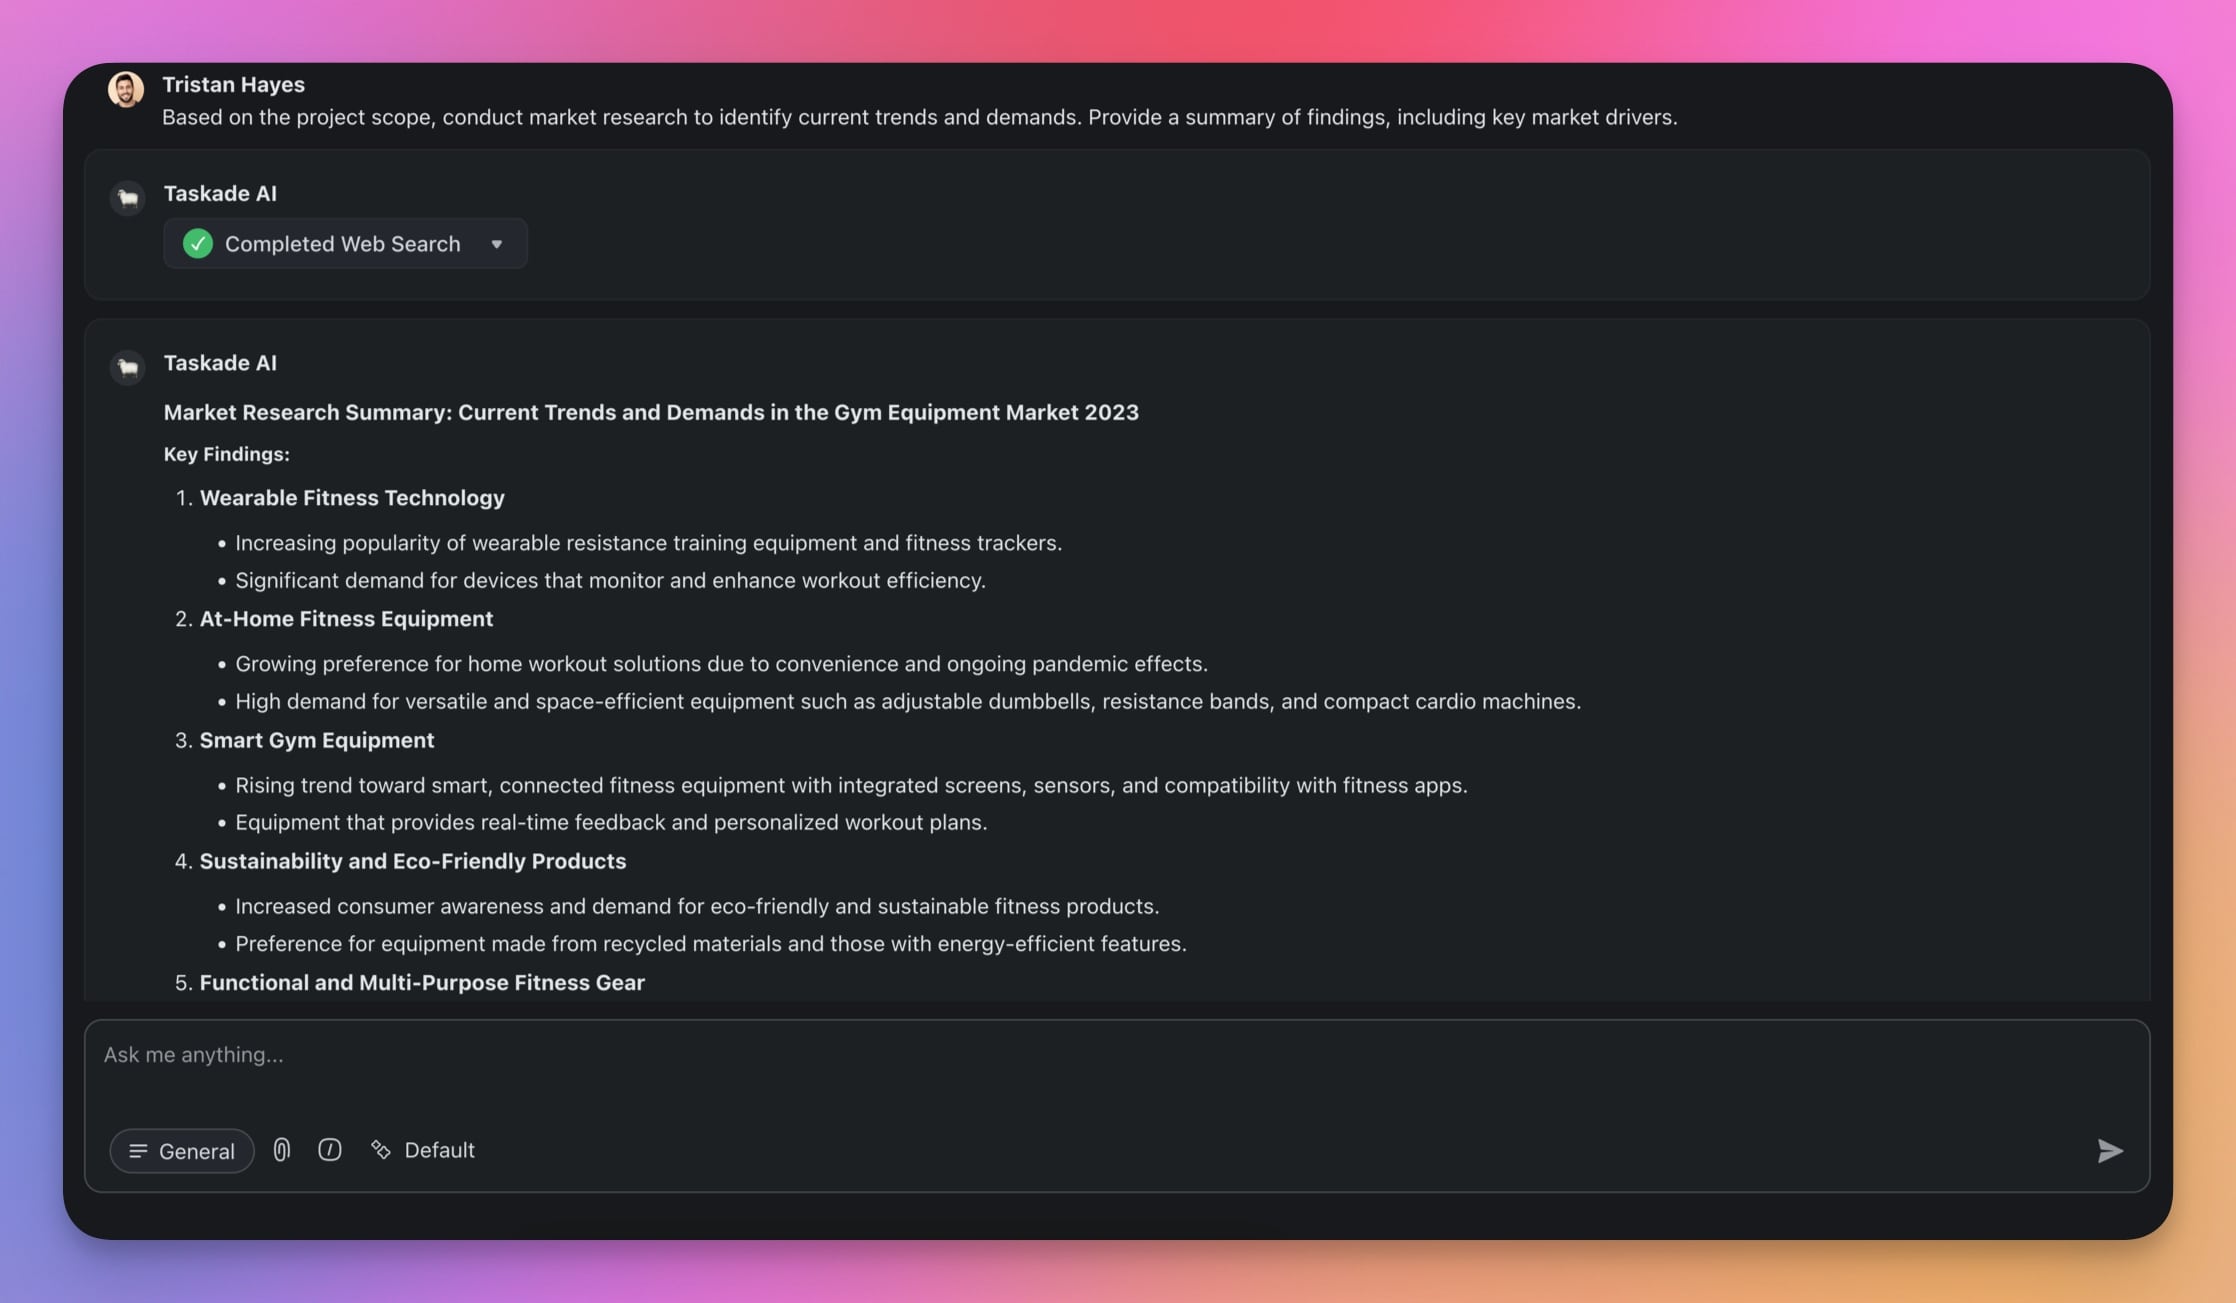The height and width of the screenshot is (1303, 2236).
Task: Open the Default model selector
Action: click(438, 1150)
